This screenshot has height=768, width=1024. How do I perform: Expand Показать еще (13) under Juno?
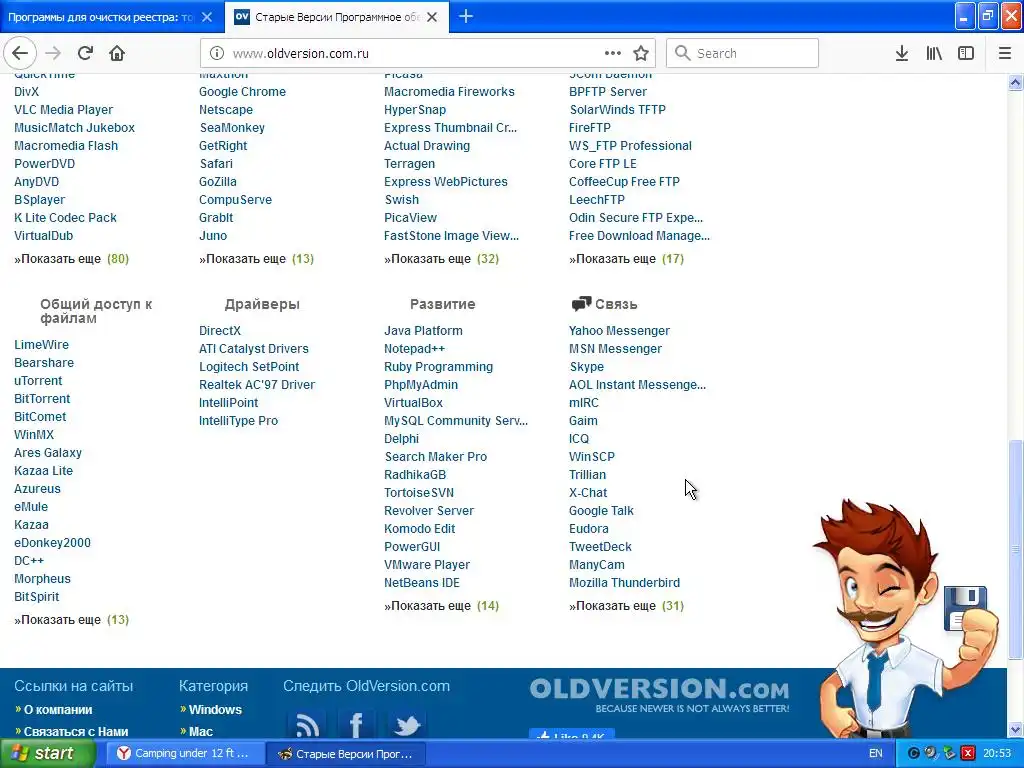coord(257,259)
